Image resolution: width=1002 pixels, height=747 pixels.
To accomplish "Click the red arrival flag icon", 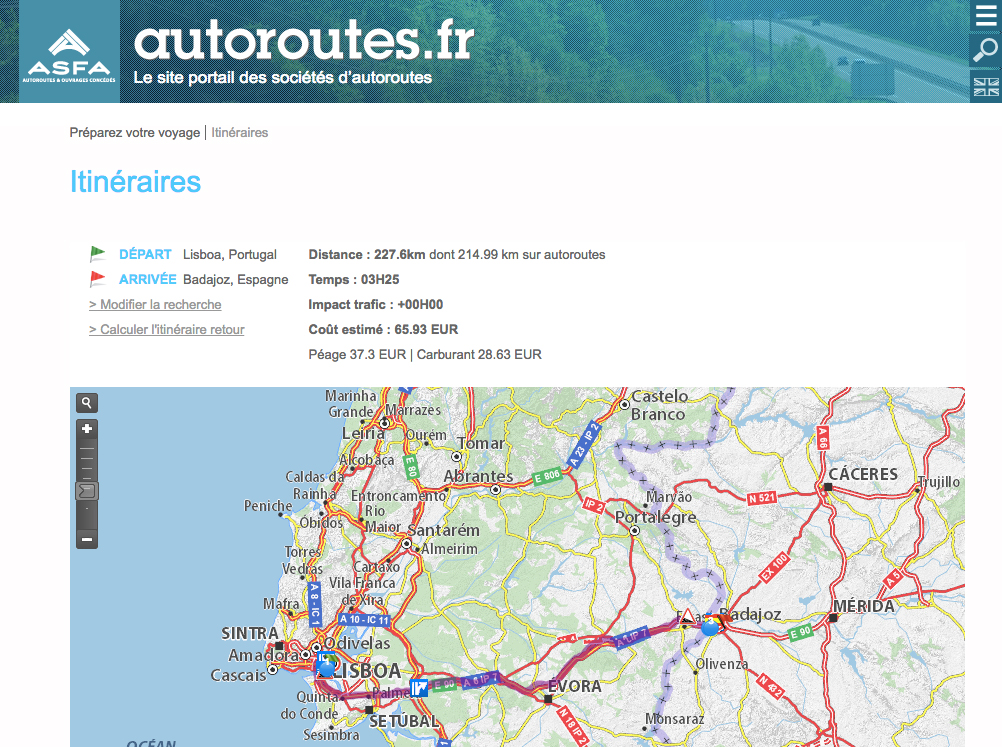I will 98,279.
